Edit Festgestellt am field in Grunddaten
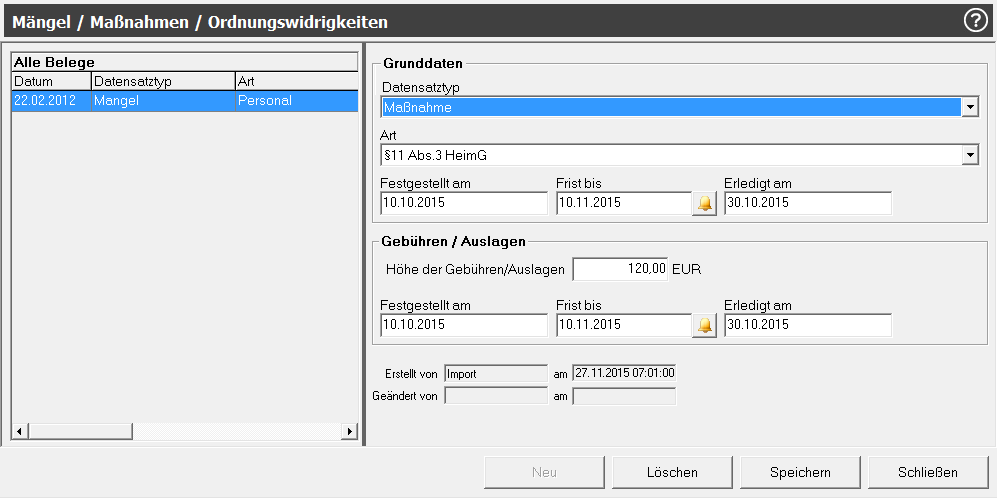The image size is (997, 499). pos(464,203)
